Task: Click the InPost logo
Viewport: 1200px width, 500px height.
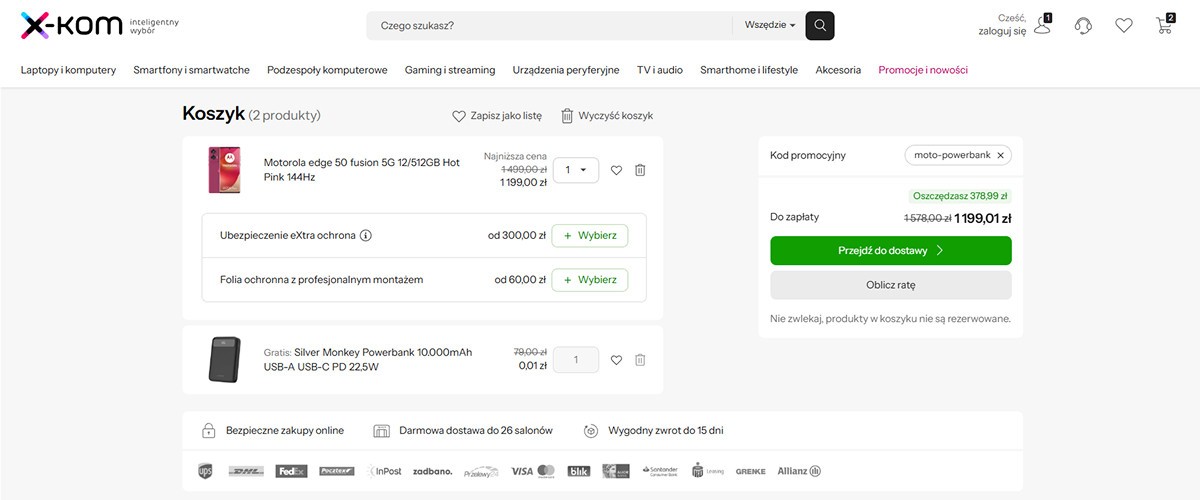Action: tap(384, 471)
